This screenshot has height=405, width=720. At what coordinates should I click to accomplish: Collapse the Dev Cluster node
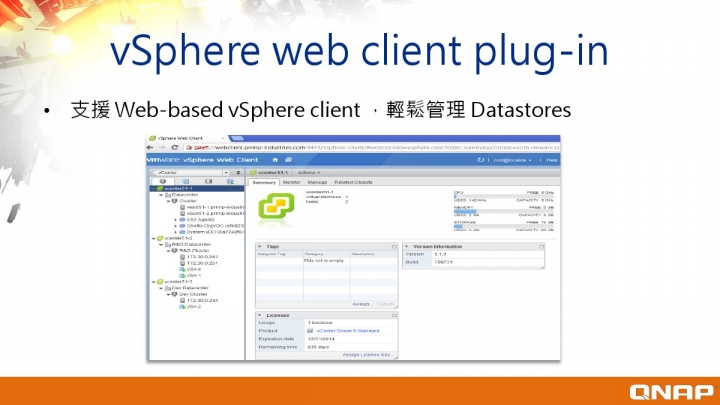point(168,294)
